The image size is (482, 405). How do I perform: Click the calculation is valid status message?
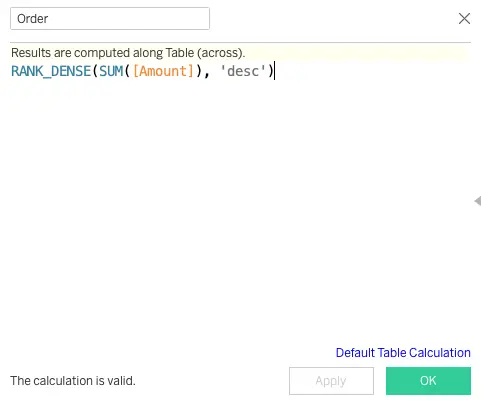click(x=73, y=381)
